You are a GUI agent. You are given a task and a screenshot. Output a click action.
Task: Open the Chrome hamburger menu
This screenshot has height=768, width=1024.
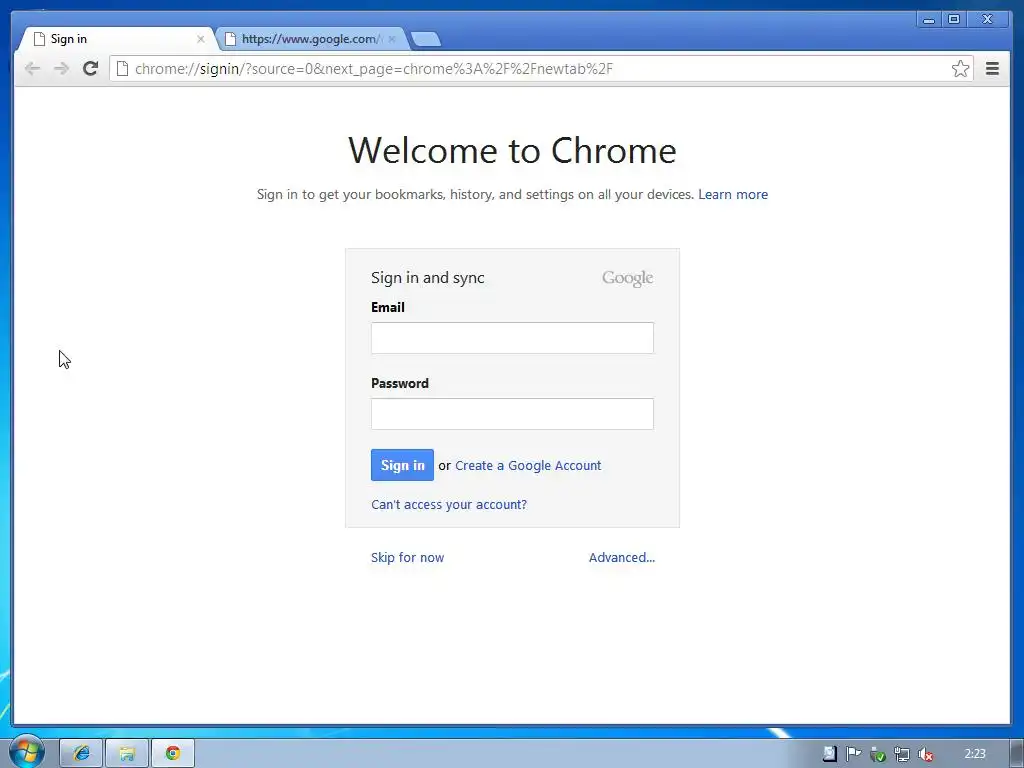[x=992, y=69]
